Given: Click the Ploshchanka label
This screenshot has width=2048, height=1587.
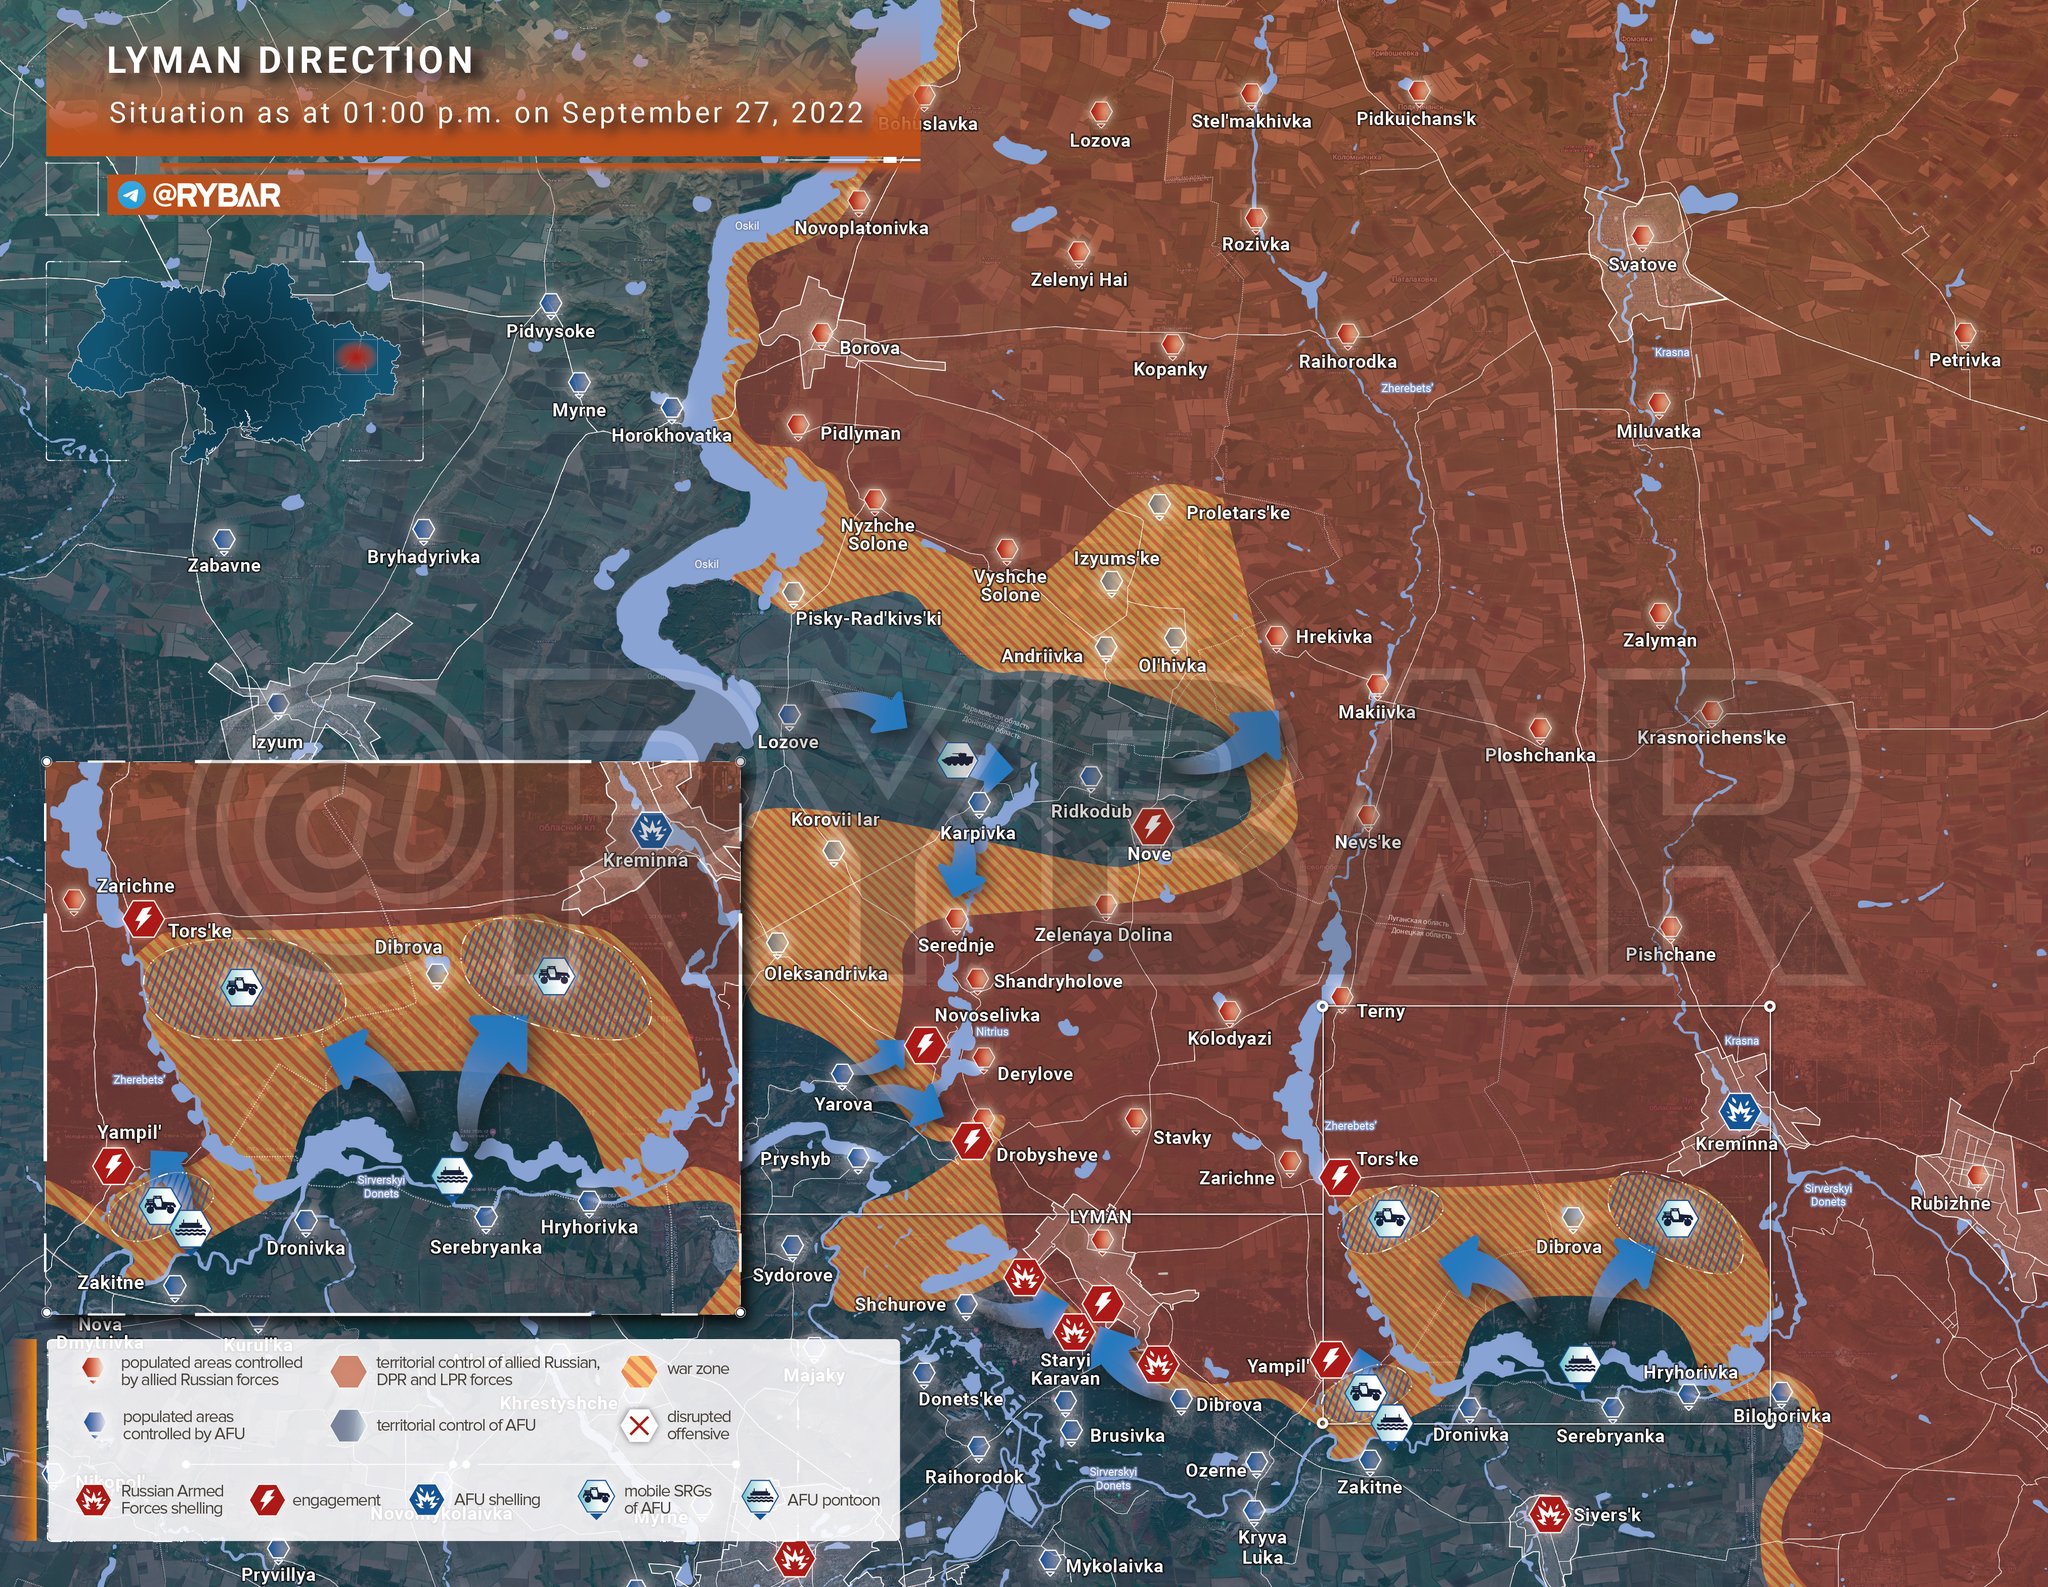Looking at the screenshot, I should tap(1540, 755).
